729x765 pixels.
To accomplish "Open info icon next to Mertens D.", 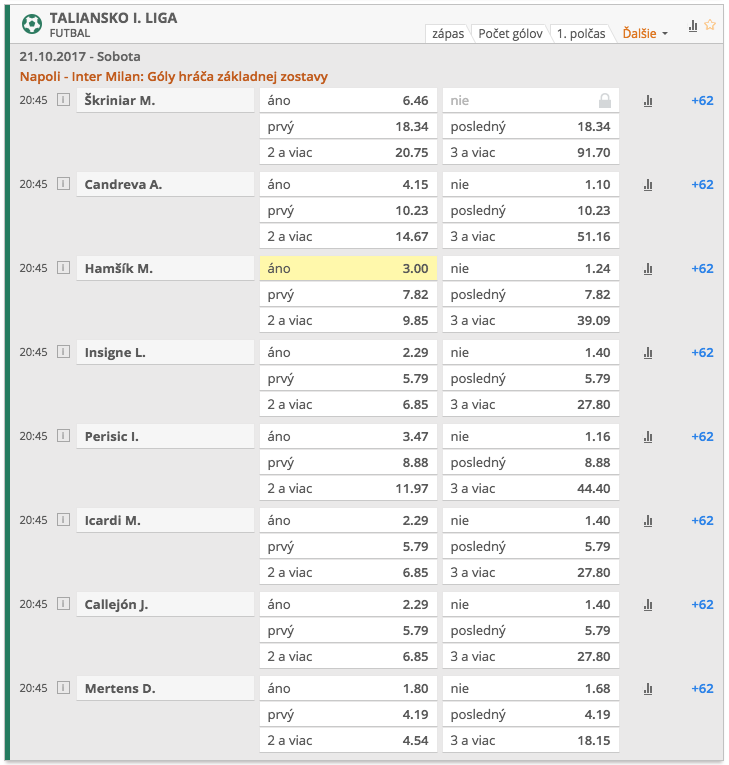I will [x=64, y=688].
